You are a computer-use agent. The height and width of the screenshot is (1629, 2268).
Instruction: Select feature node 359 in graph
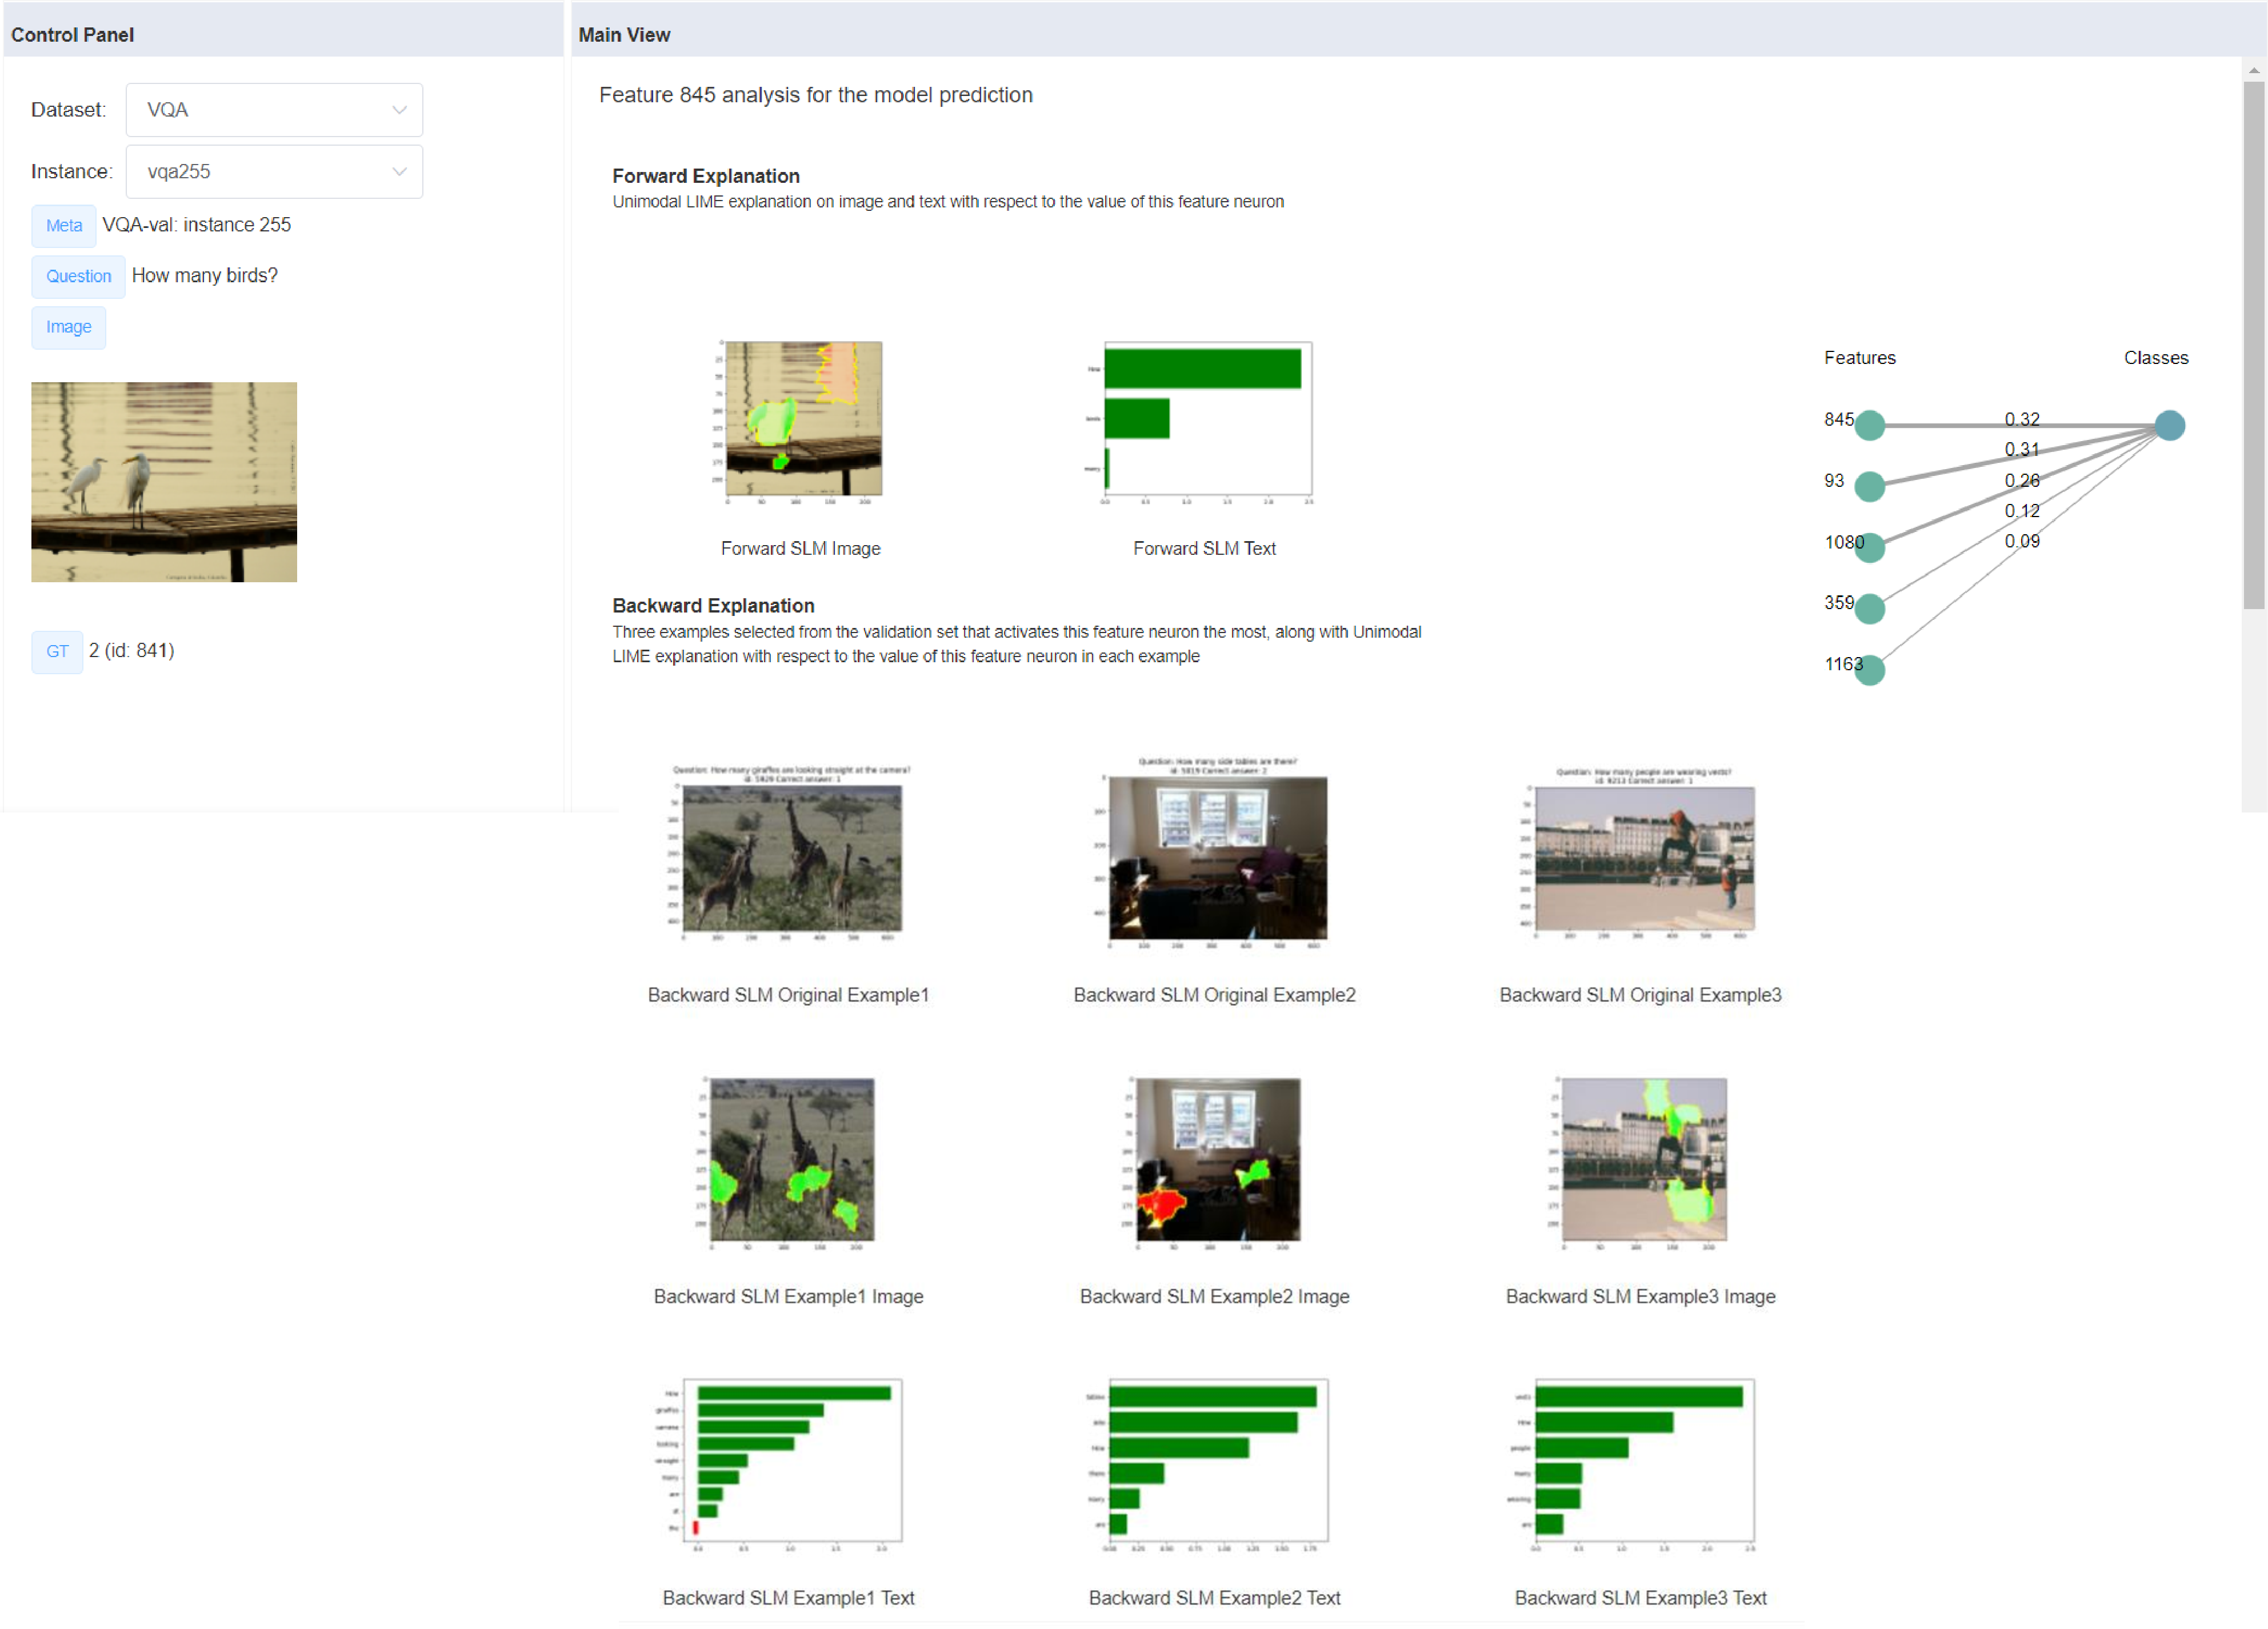(1870, 609)
